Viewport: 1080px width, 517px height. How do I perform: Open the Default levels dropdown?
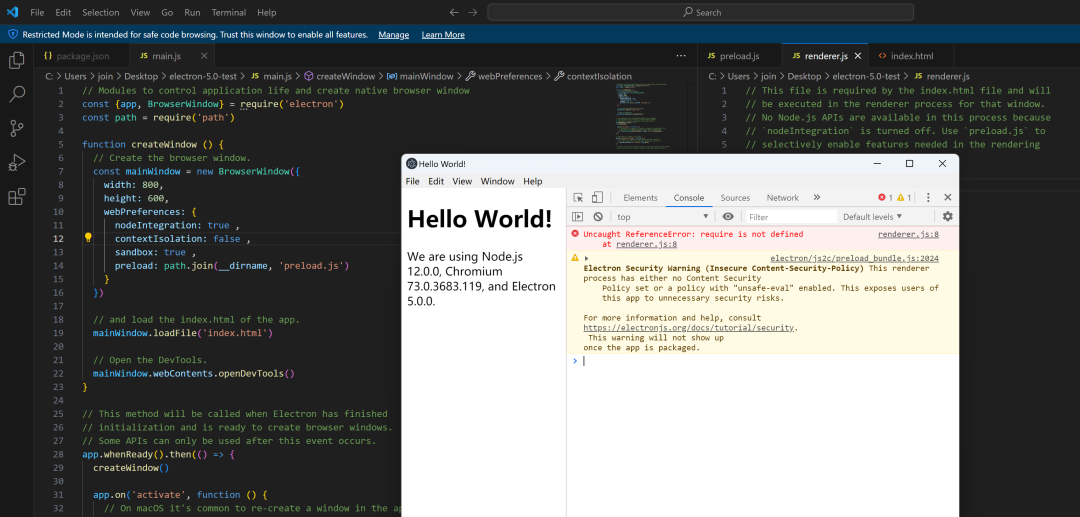pyautogui.click(x=872, y=217)
